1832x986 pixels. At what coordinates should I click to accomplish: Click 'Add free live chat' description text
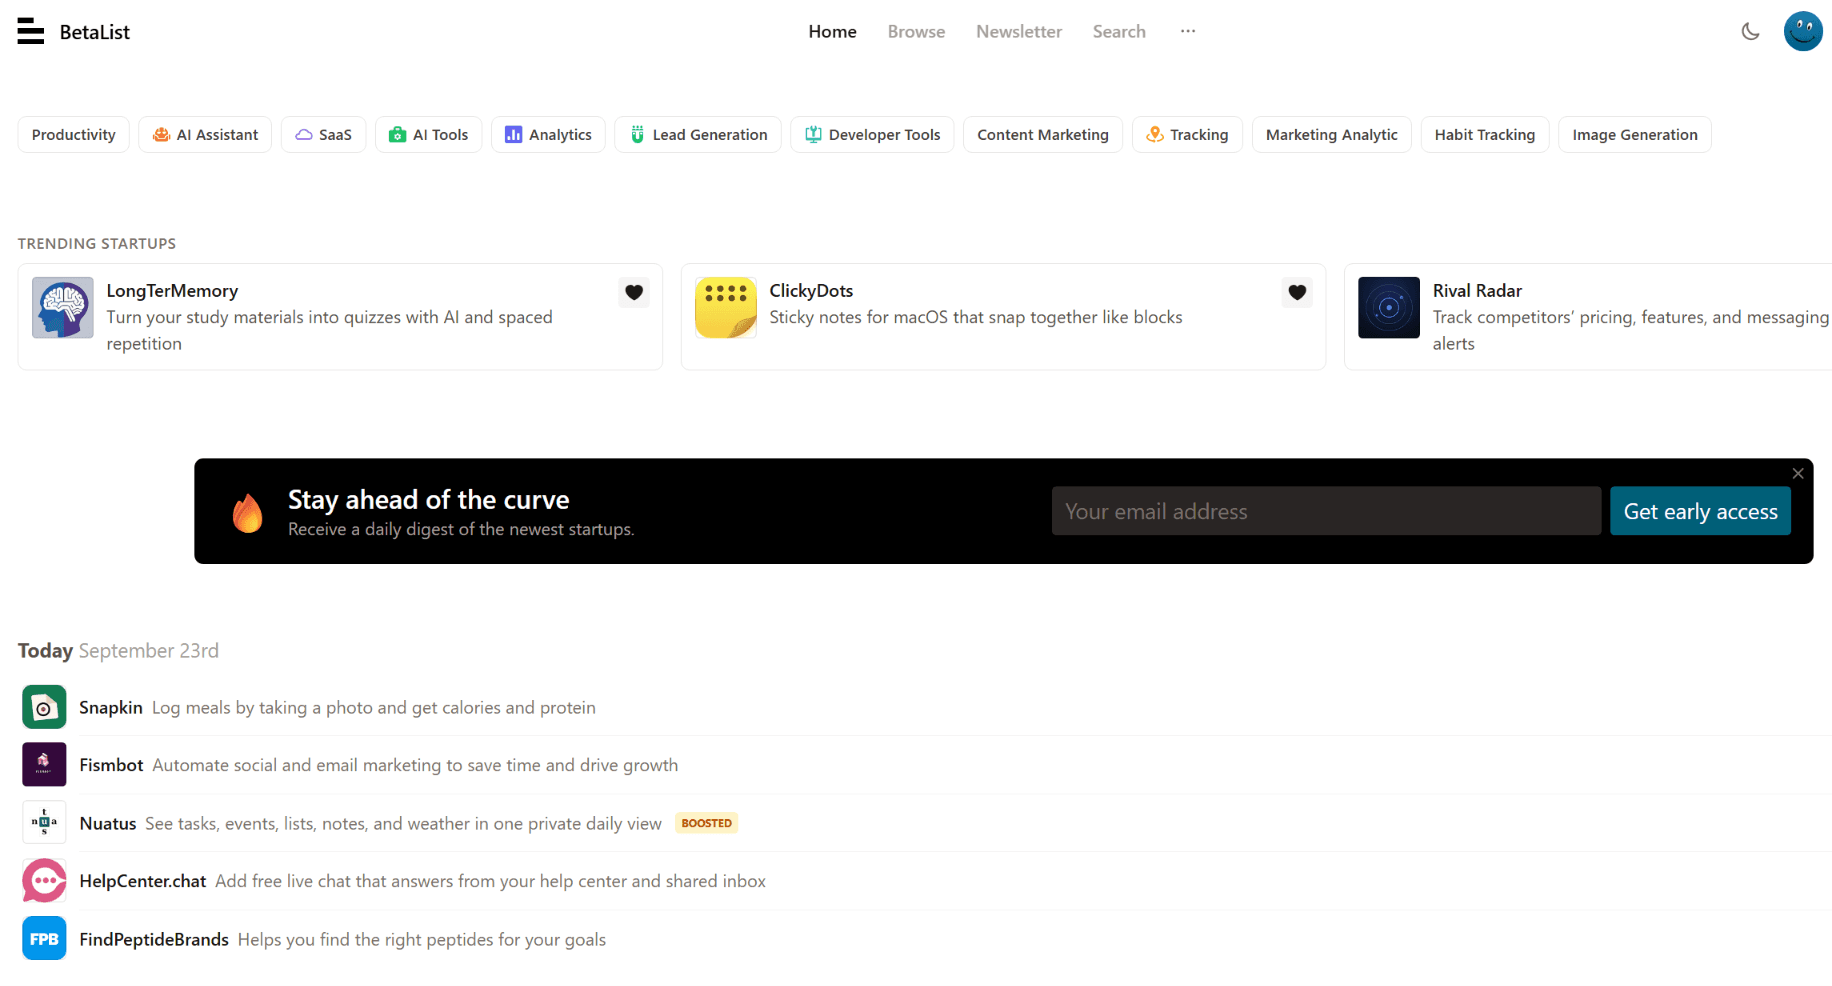pos(491,881)
